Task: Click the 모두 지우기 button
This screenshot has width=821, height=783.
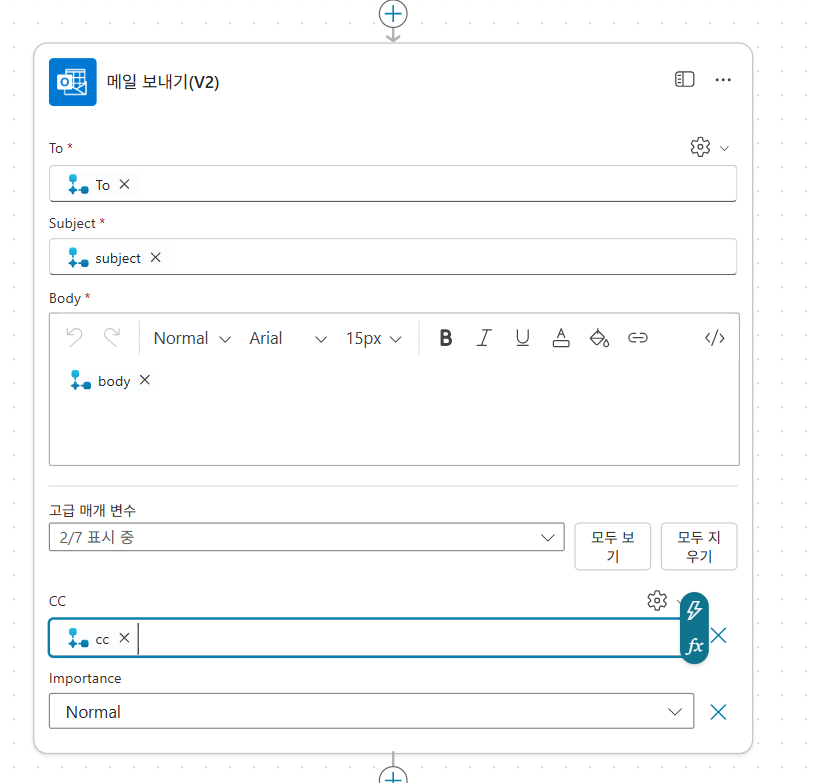Action: click(x=699, y=546)
